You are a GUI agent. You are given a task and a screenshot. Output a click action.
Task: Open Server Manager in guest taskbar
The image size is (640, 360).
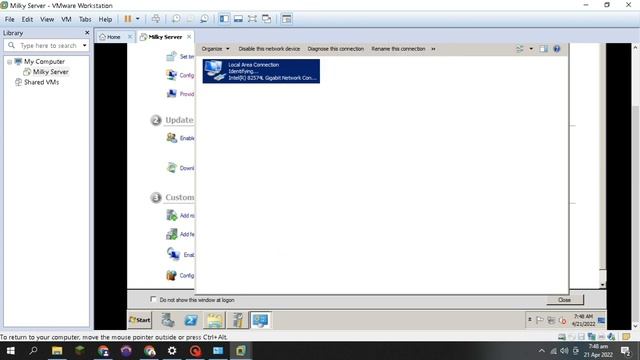pyautogui.click(x=167, y=320)
